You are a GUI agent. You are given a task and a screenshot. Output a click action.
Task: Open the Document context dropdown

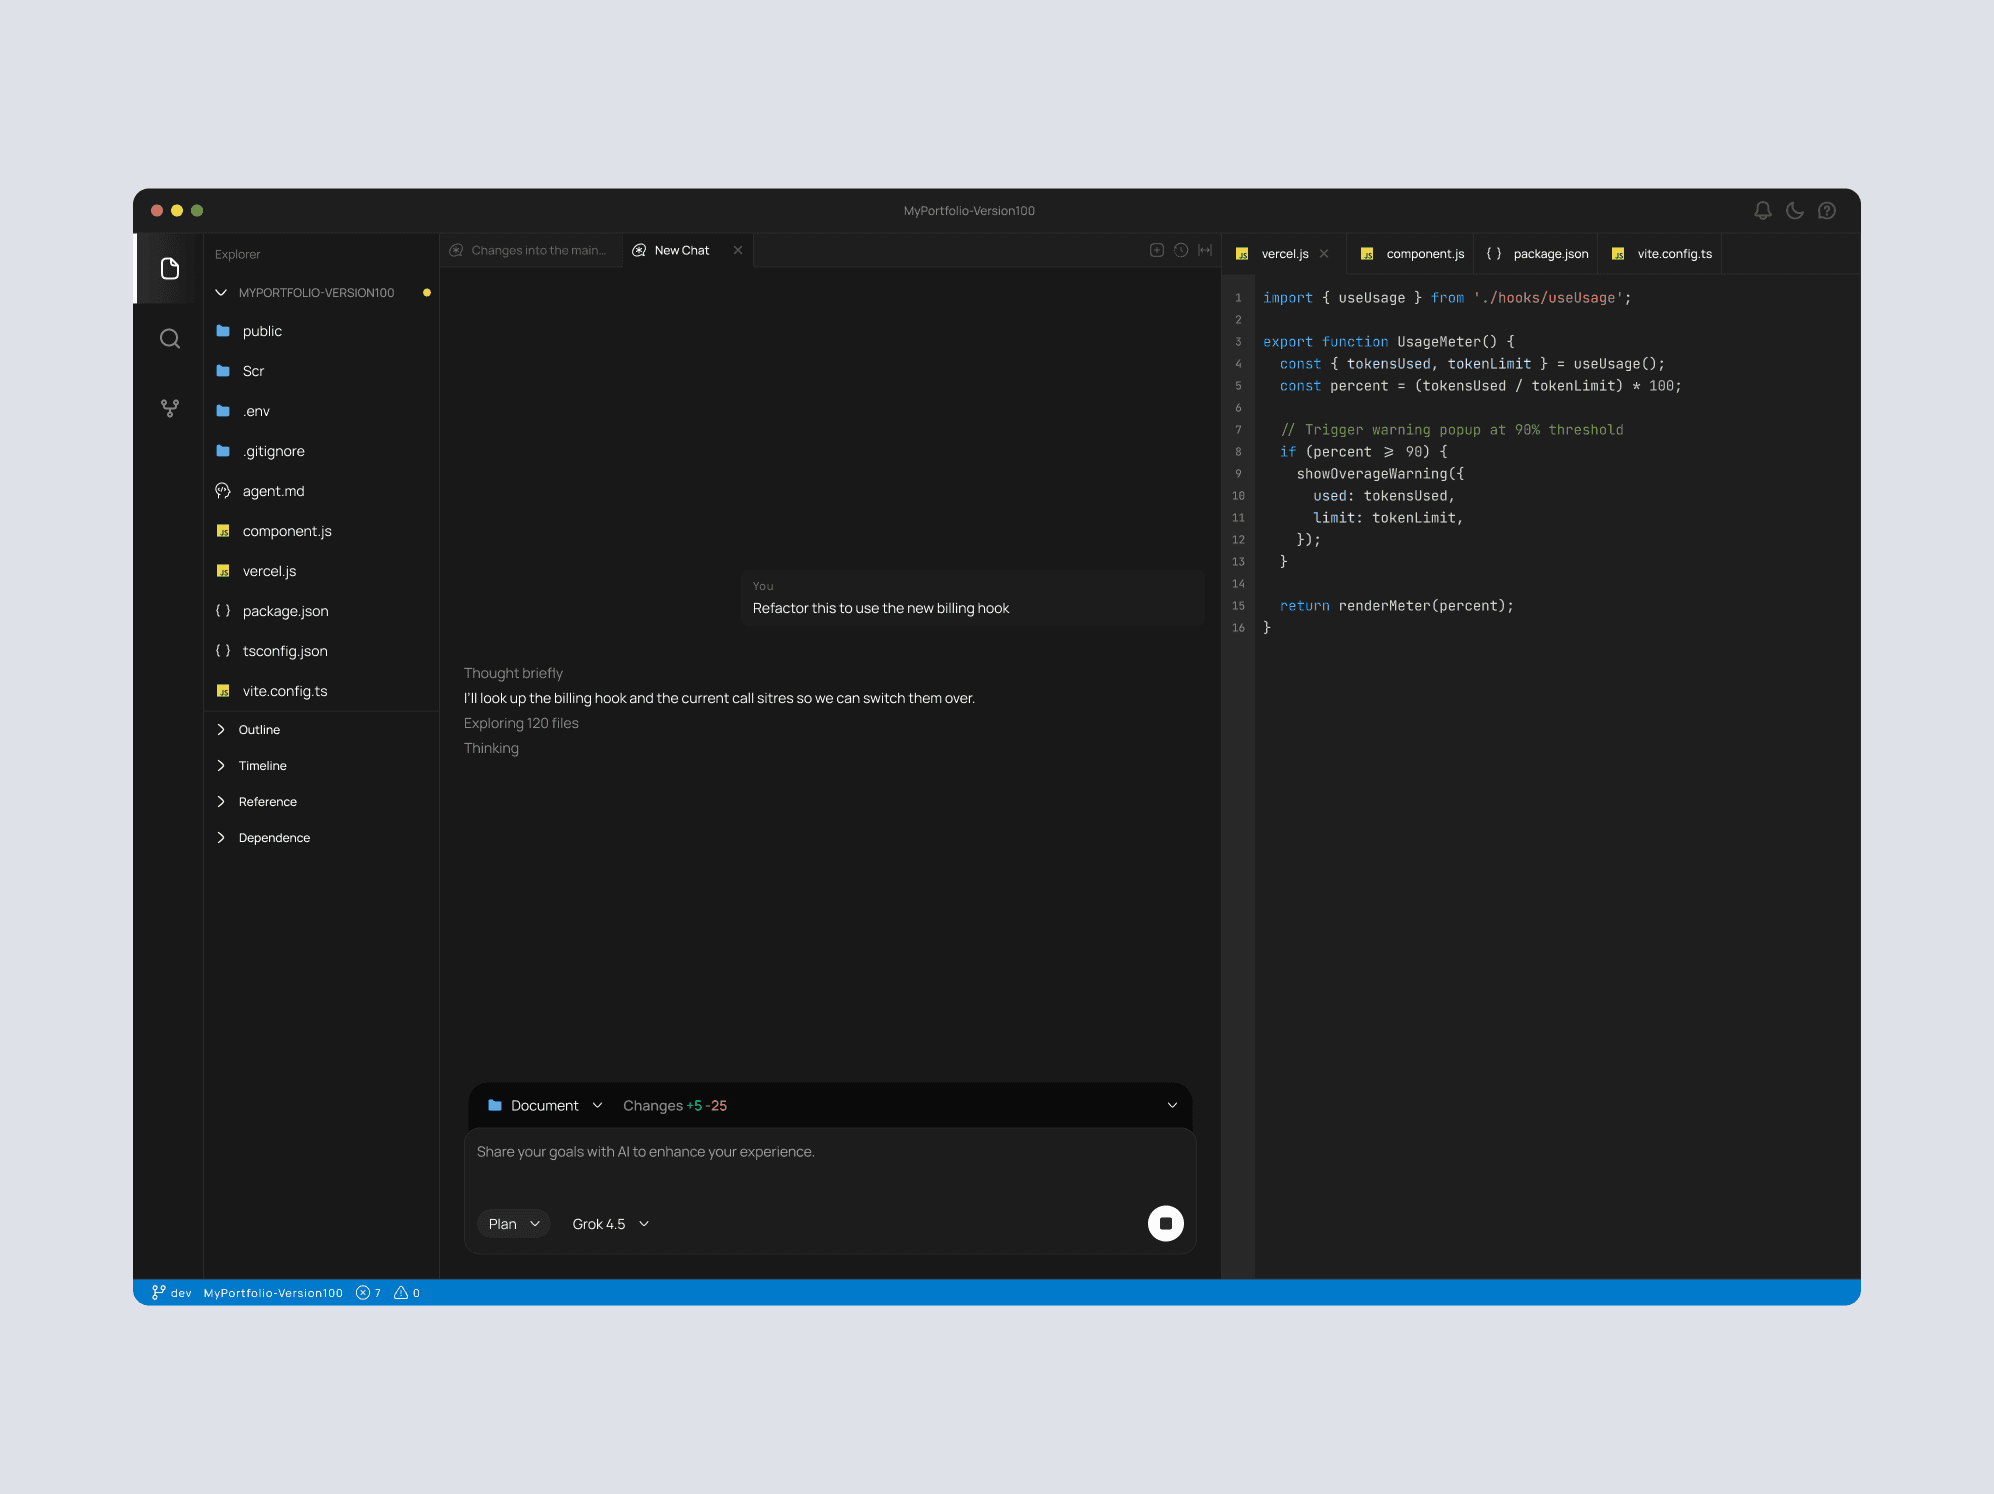(545, 1105)
